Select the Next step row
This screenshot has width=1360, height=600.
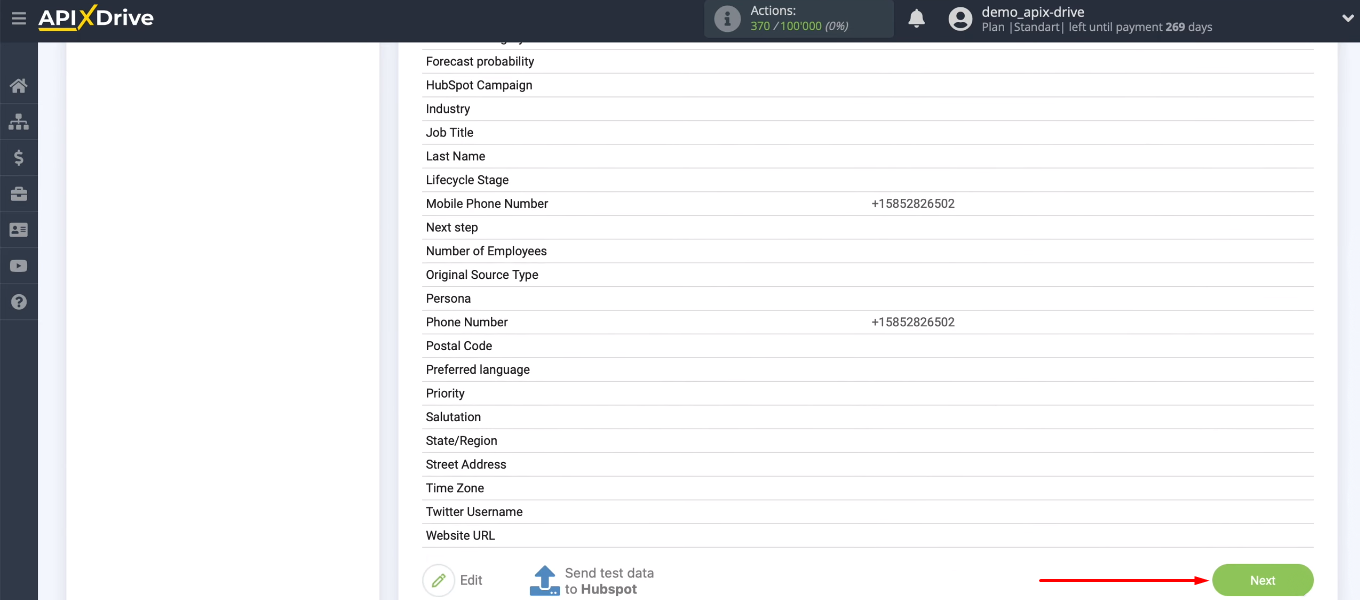tap(868, 228)
